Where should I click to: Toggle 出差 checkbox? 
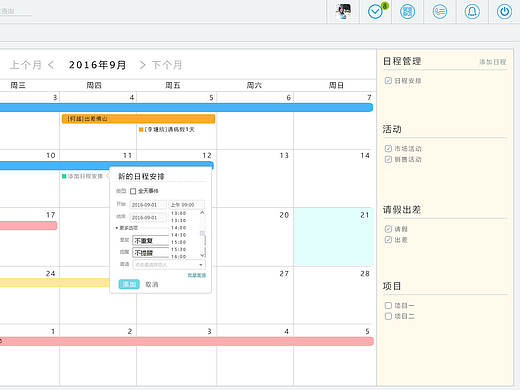388,240
